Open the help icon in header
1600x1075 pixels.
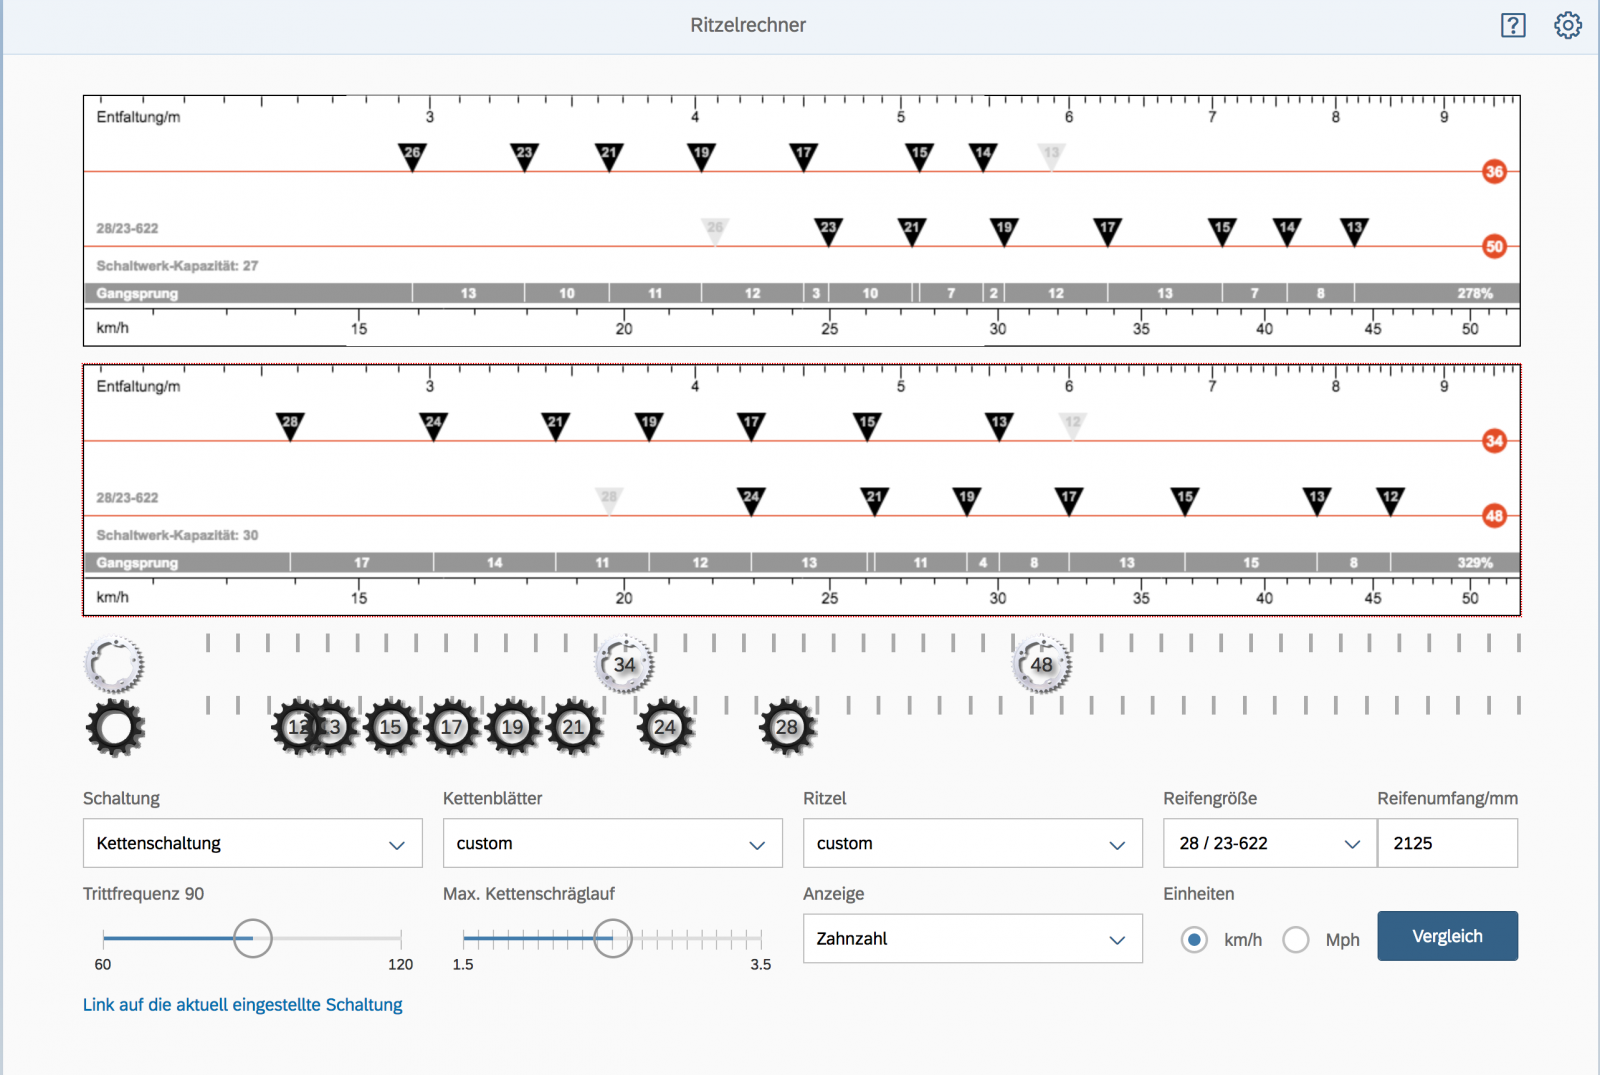click(x=1513, y=26)
